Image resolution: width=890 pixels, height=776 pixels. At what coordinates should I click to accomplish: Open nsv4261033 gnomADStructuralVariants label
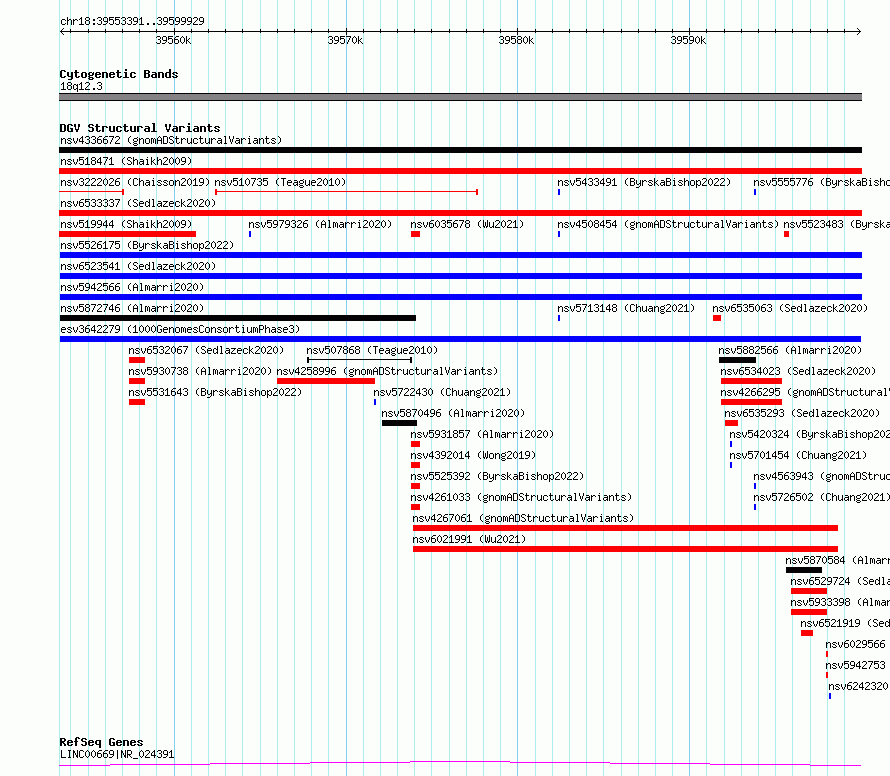521,497
